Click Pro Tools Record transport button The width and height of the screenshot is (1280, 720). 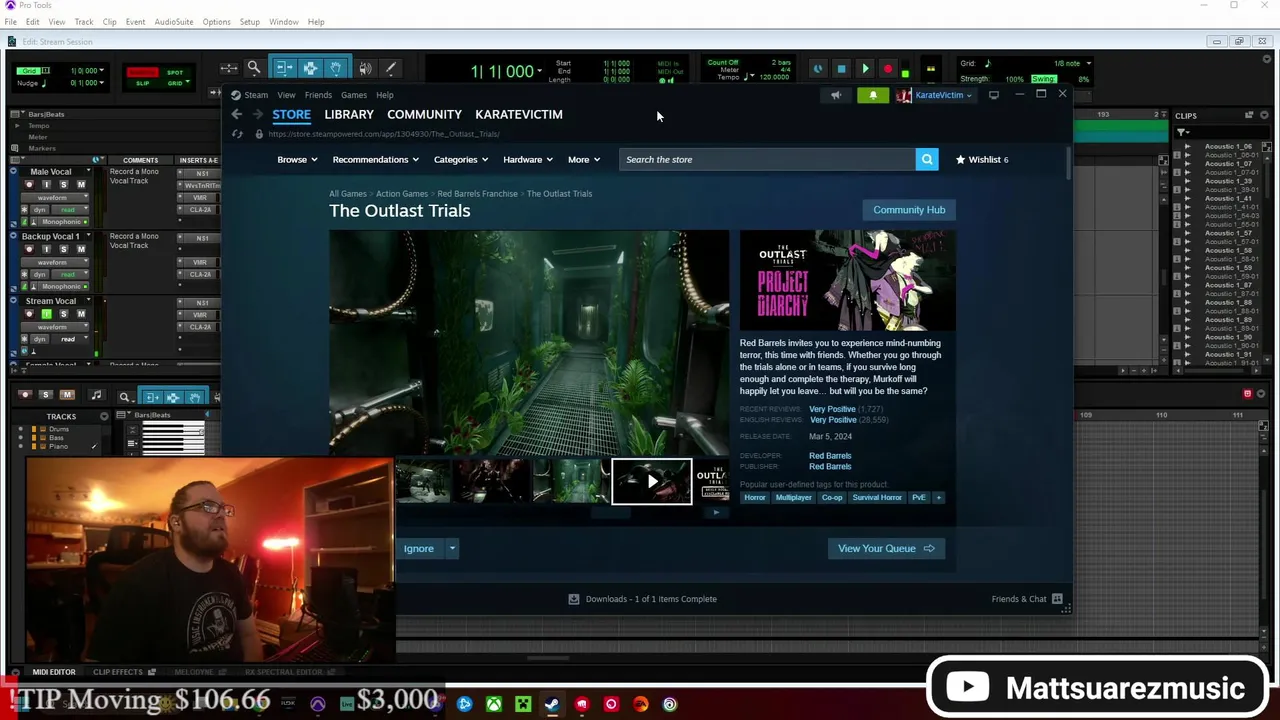coord(888,69)
